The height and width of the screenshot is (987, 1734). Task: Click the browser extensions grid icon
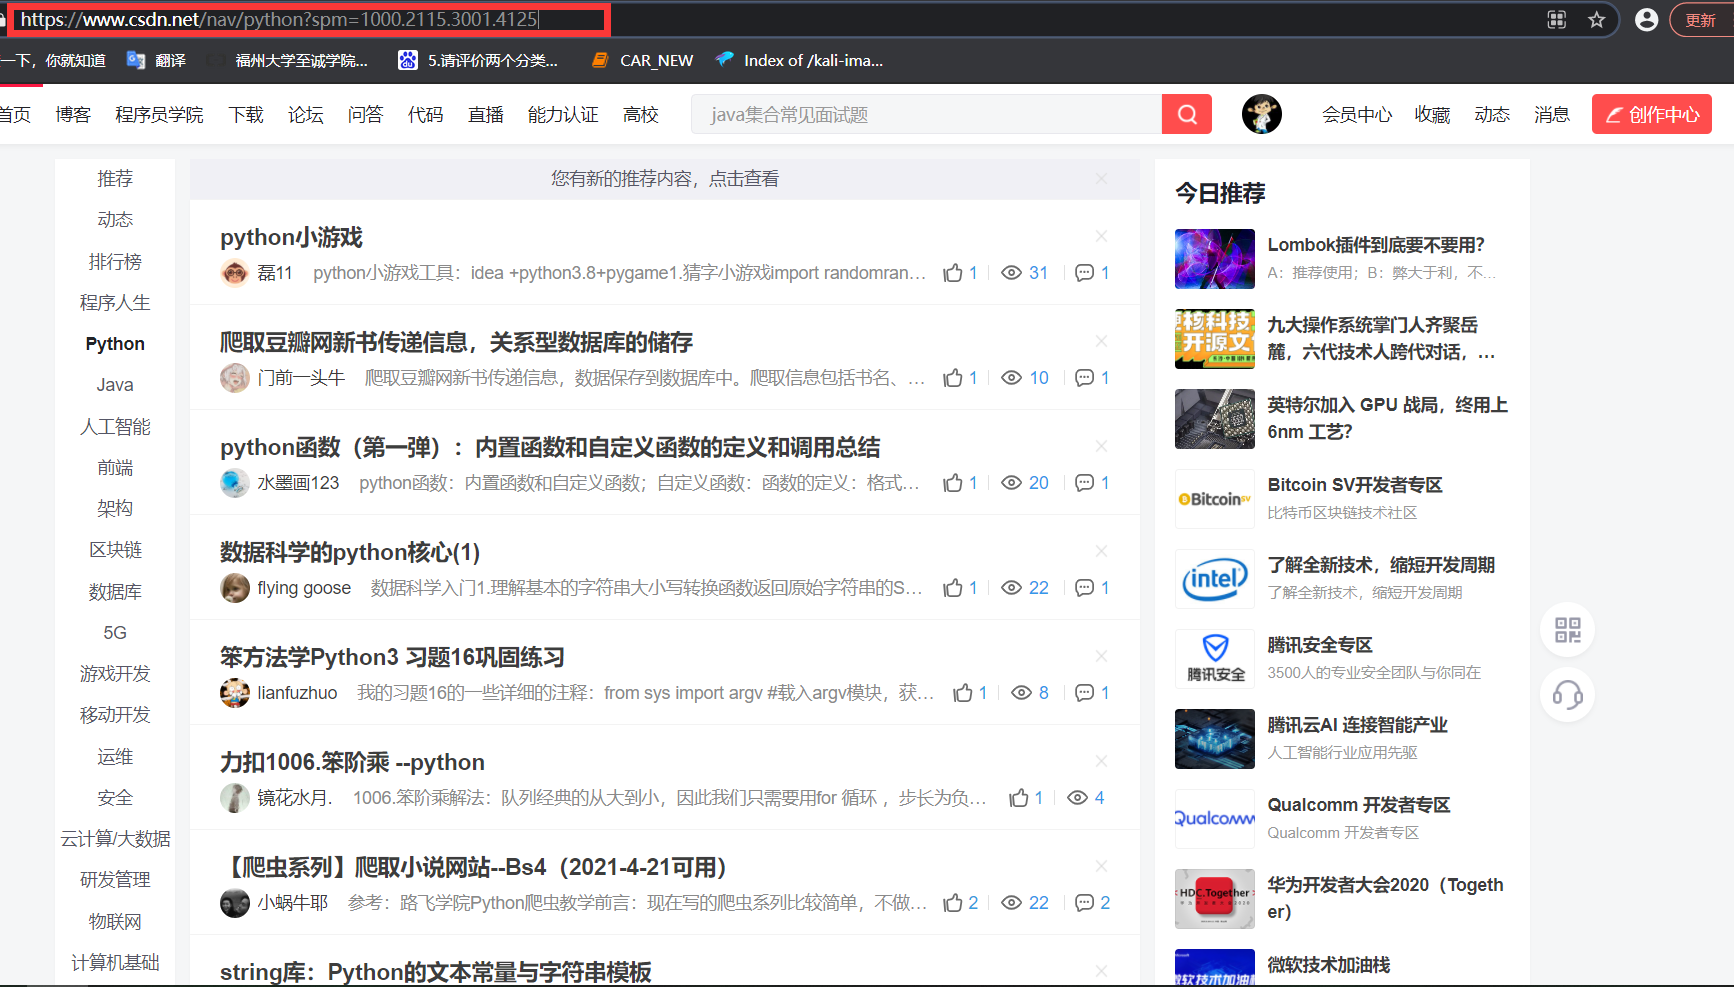tap(1557, 20)
